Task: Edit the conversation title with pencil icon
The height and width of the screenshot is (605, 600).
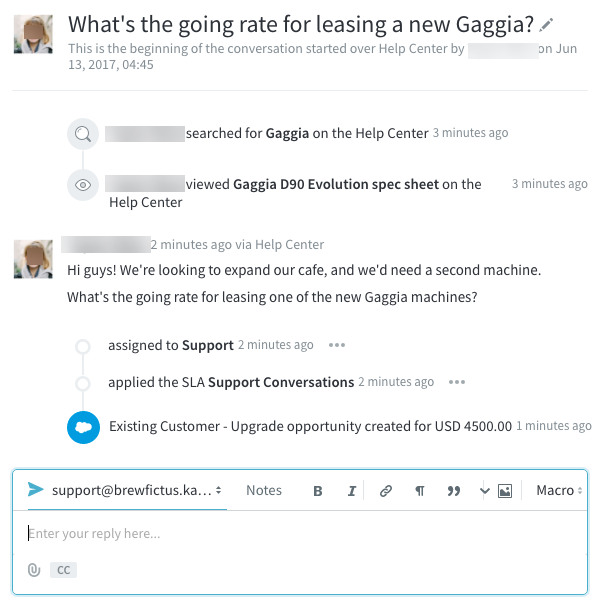Action: [545, 24]
